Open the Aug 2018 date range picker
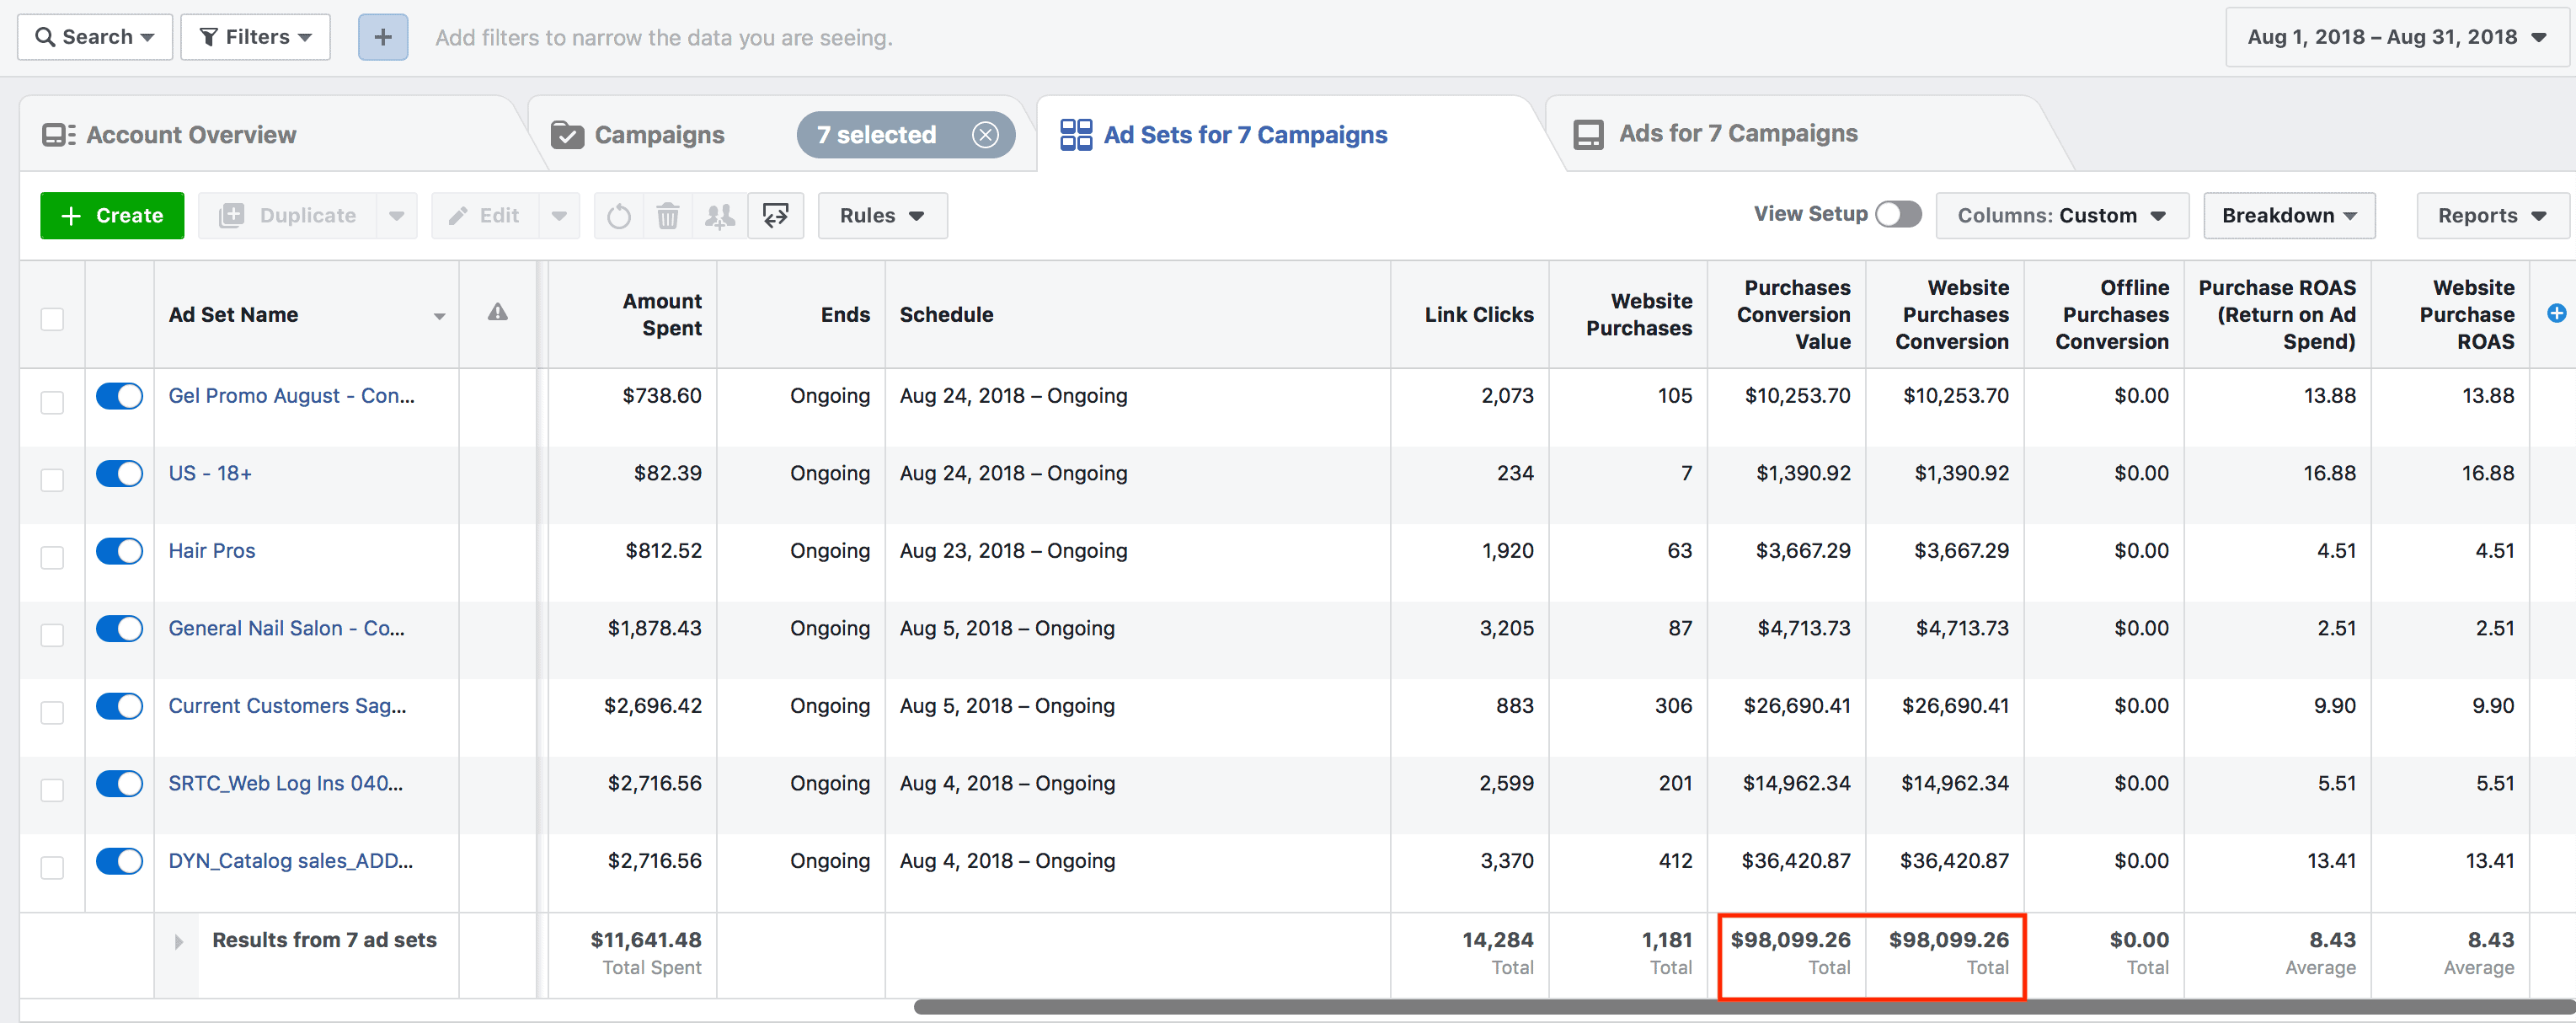Viewport: 2576px width, 1023px height. click(x=2396, y=37)
